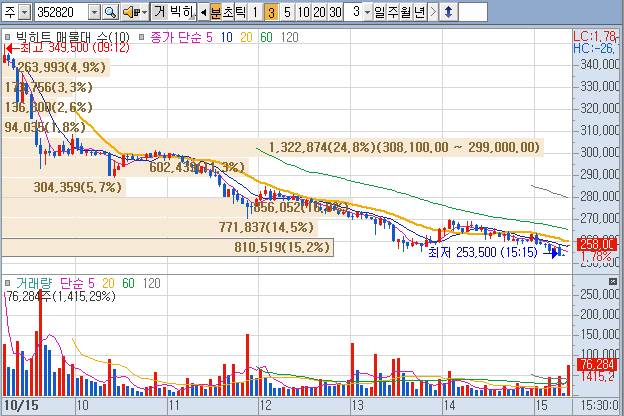
Task: Select the 틱 tick chart tab
Action: [x=241, y=13]
